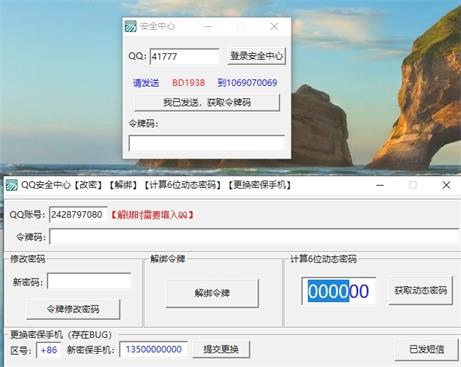Close the QQ安全中心 main window
The height and width of the screenshot is (367, 461).
point(446,185)
